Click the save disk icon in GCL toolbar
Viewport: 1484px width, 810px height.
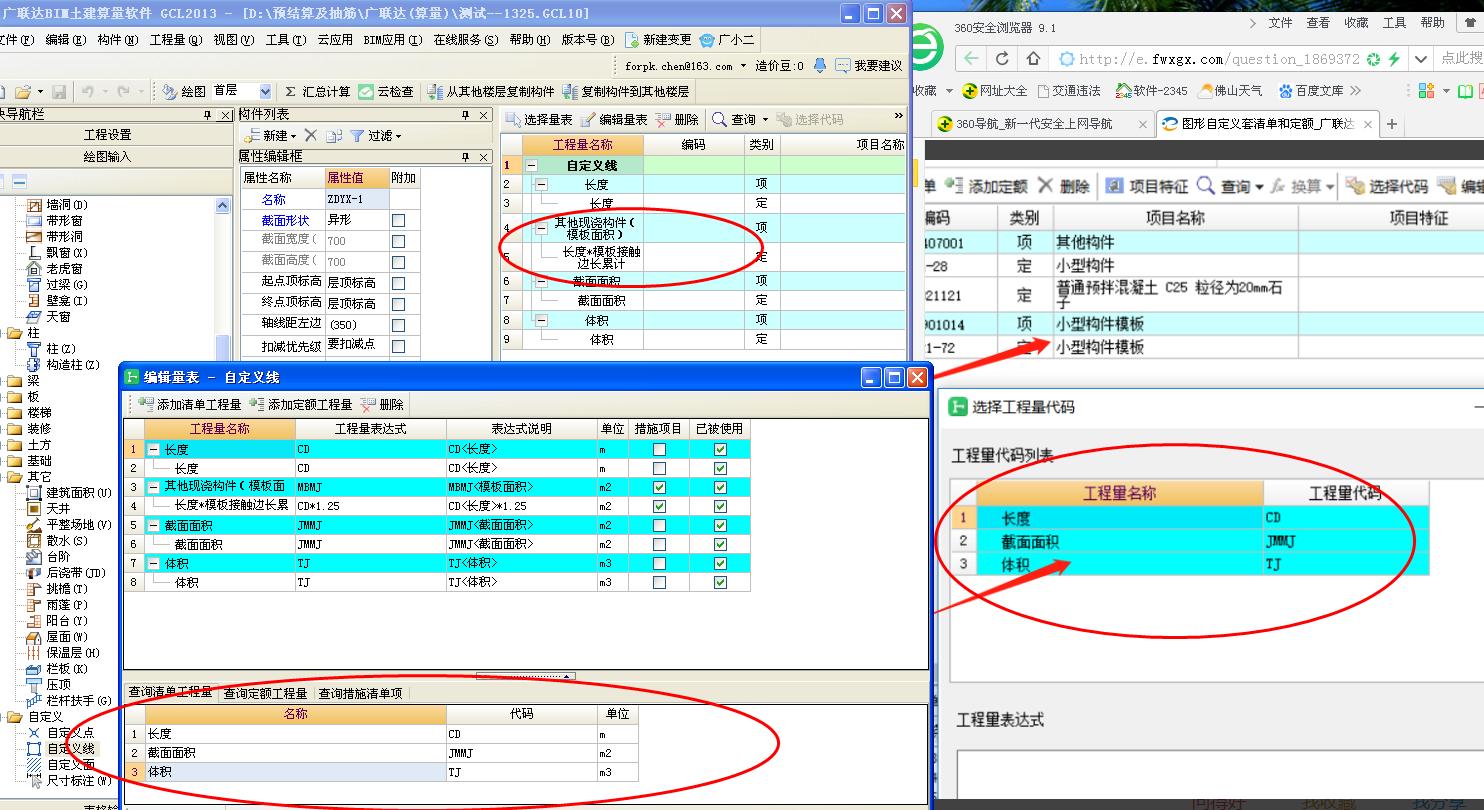pyautogui.click(x=58, y=91)
